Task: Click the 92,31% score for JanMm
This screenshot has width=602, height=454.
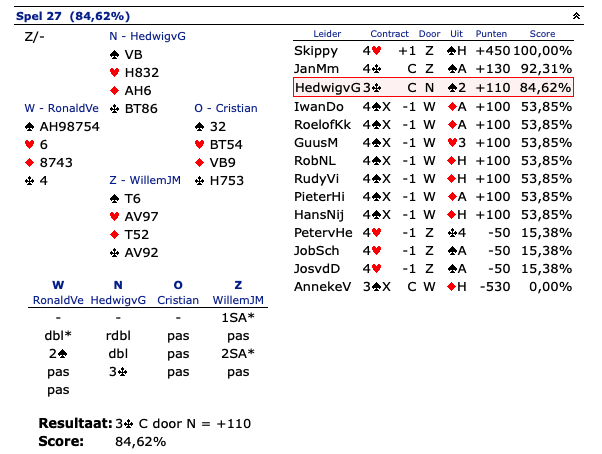Action: [546, 69]
